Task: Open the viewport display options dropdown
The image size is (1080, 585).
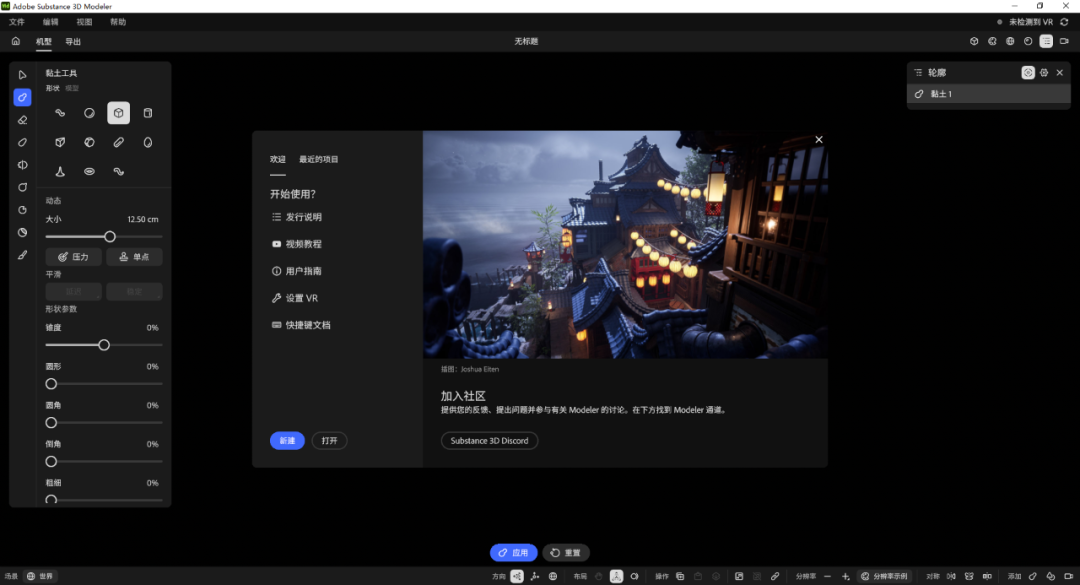Action: coord(1046,41)
